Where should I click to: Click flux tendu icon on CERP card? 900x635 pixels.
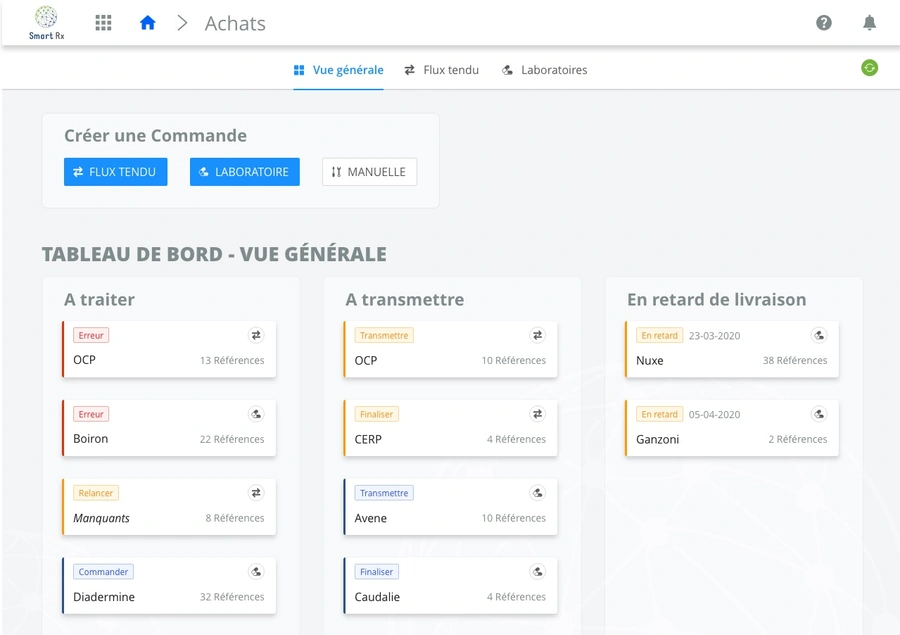click(x=537, y=414)
